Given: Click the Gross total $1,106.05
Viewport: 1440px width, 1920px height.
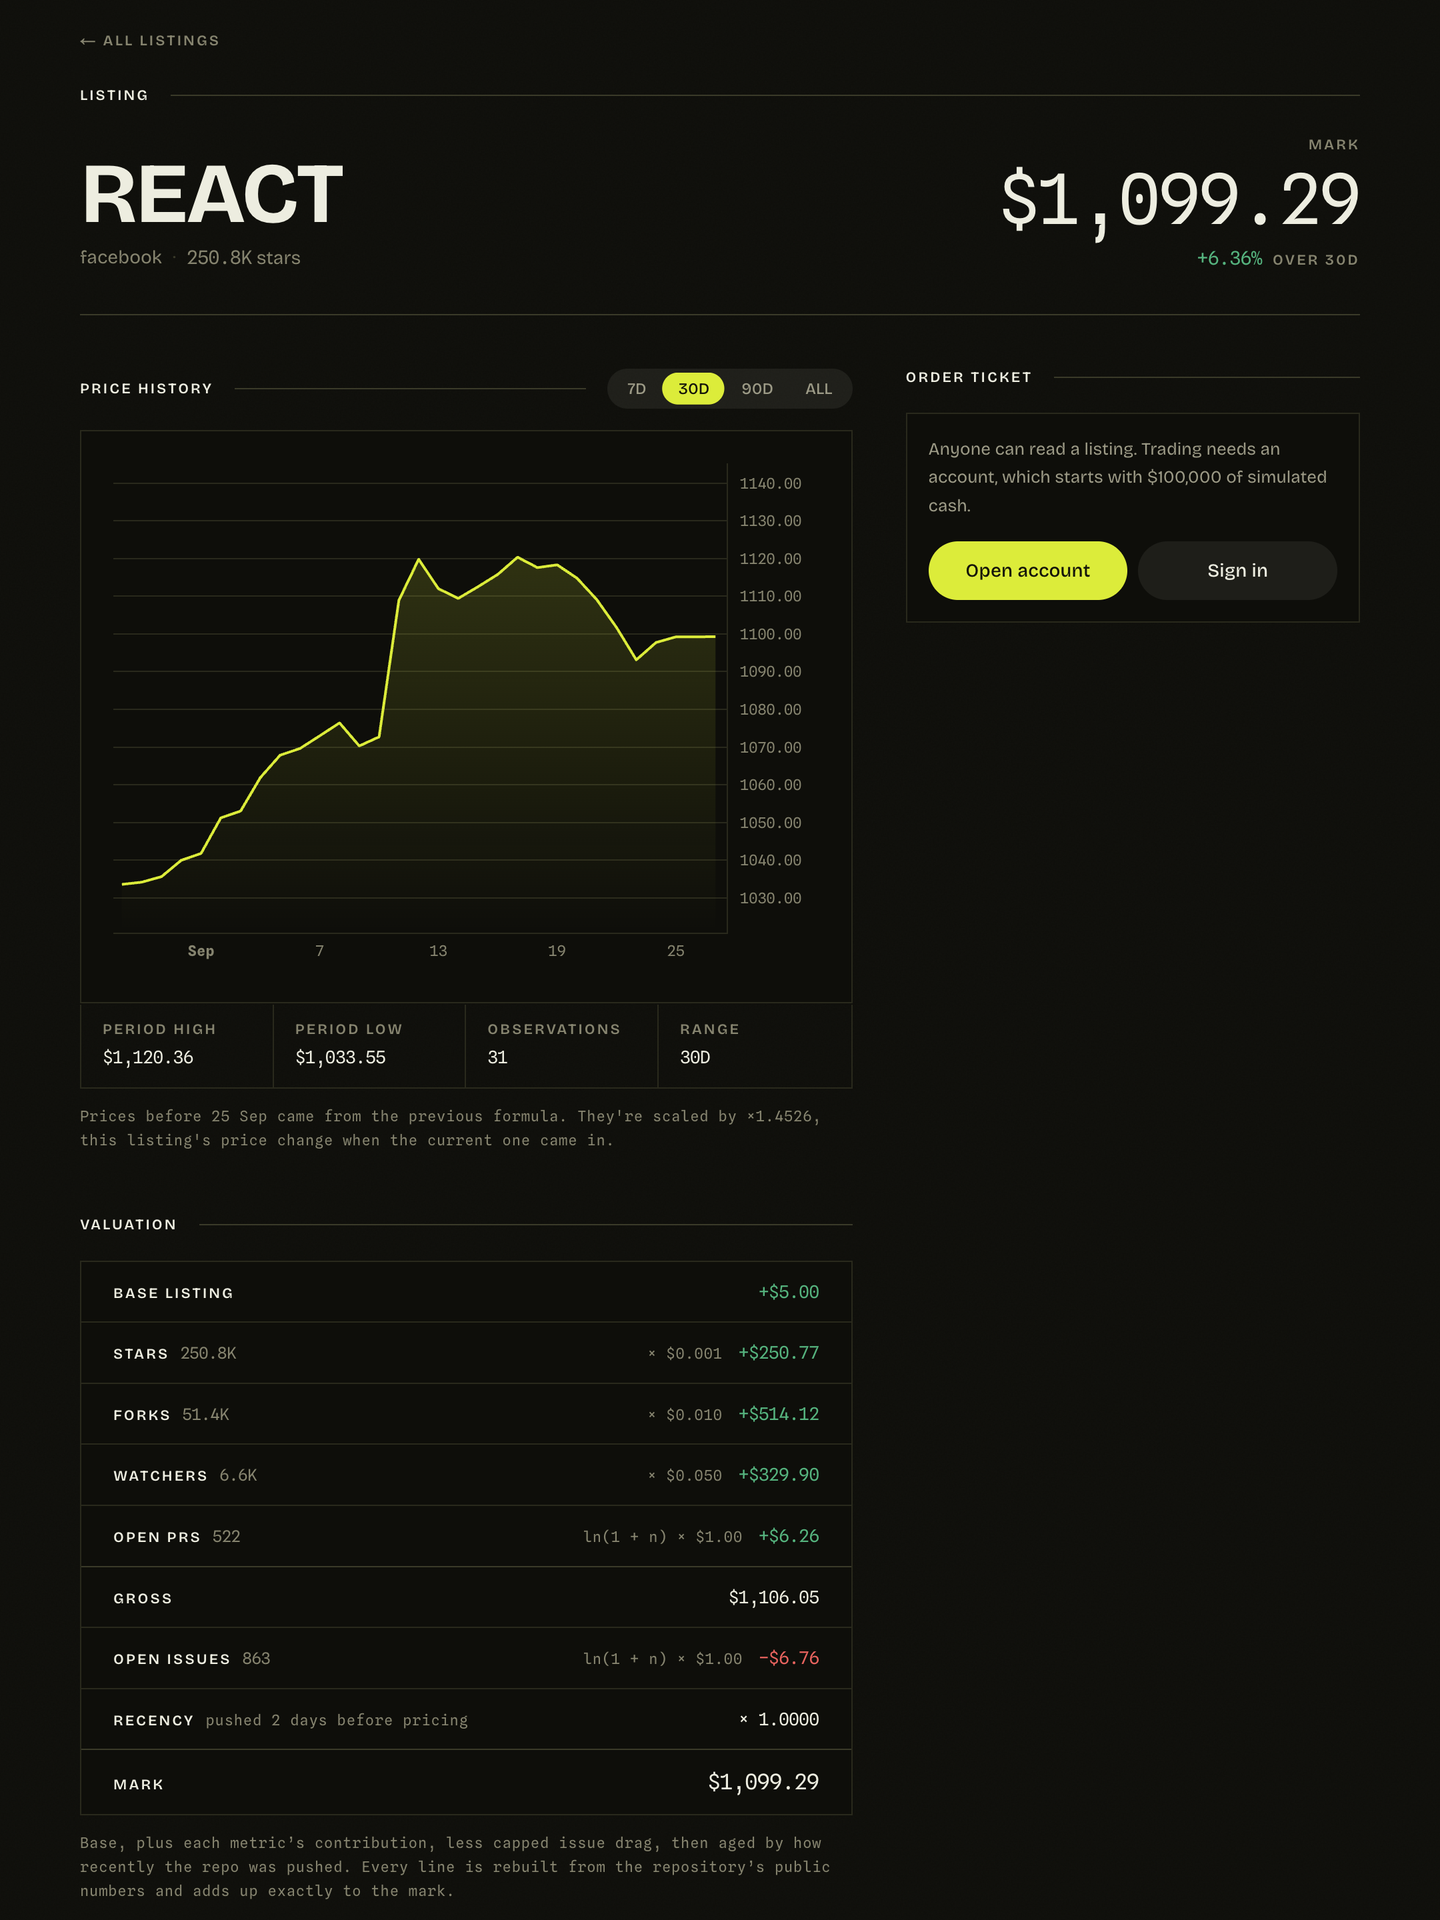Looking at the screenshot, I should point(773,1598).
